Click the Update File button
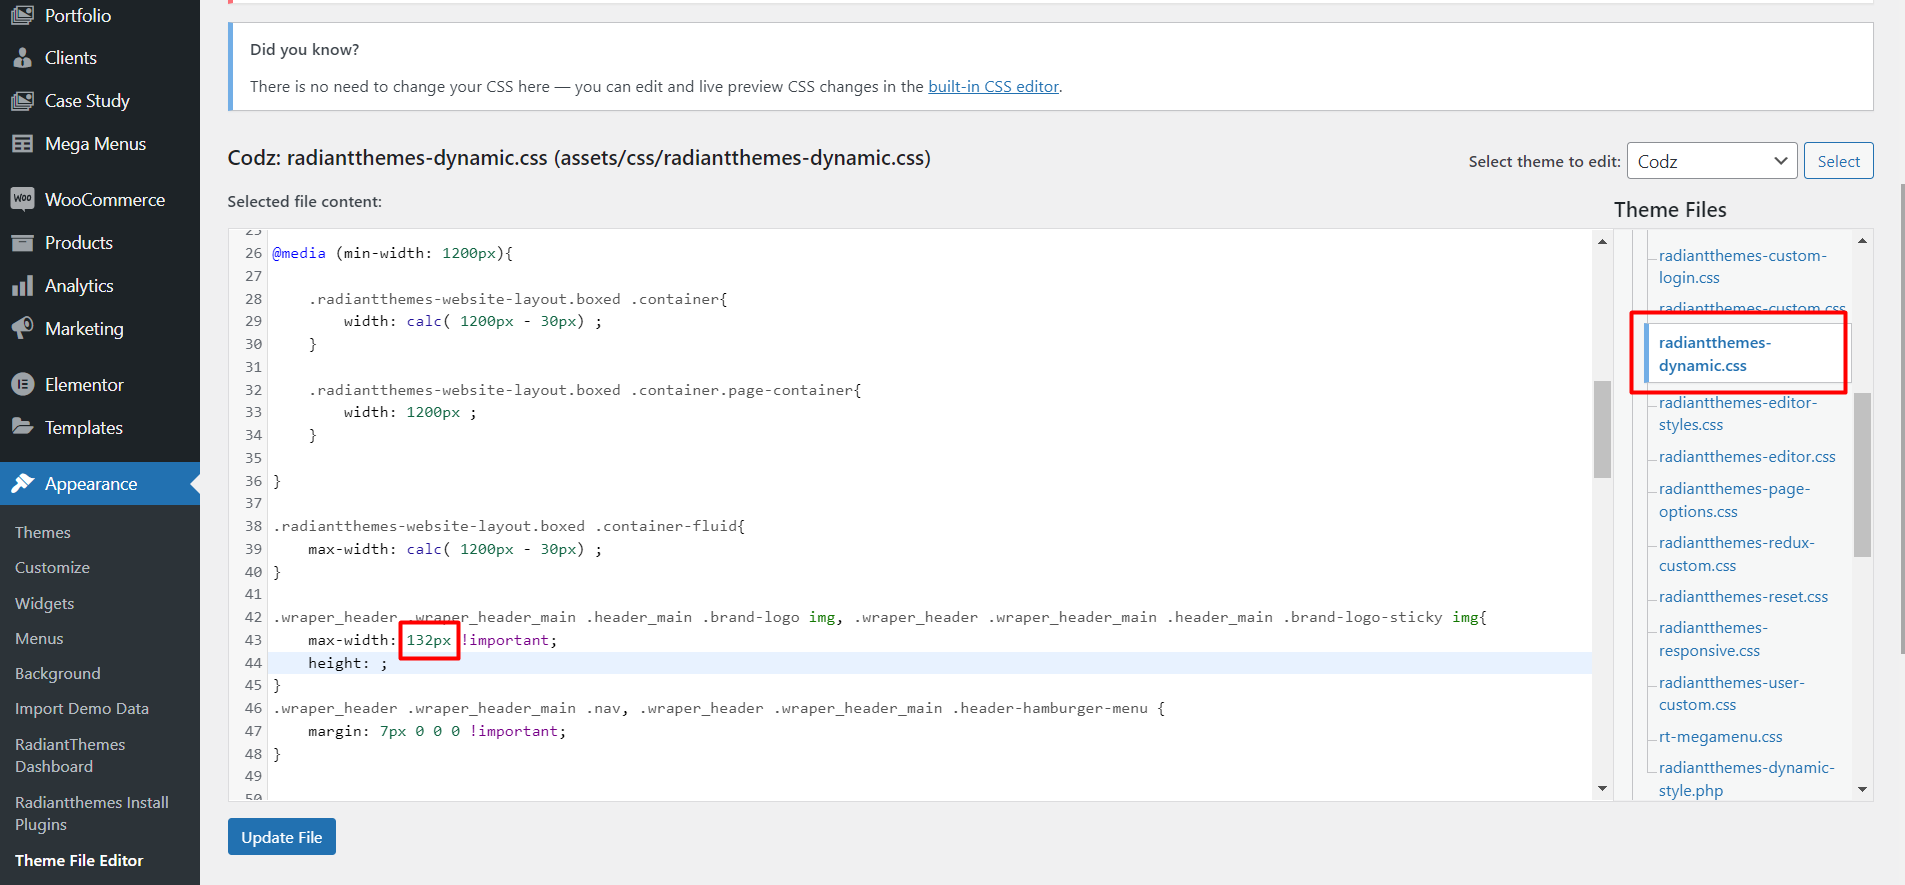1905x885 pixels. click(282, 837)
